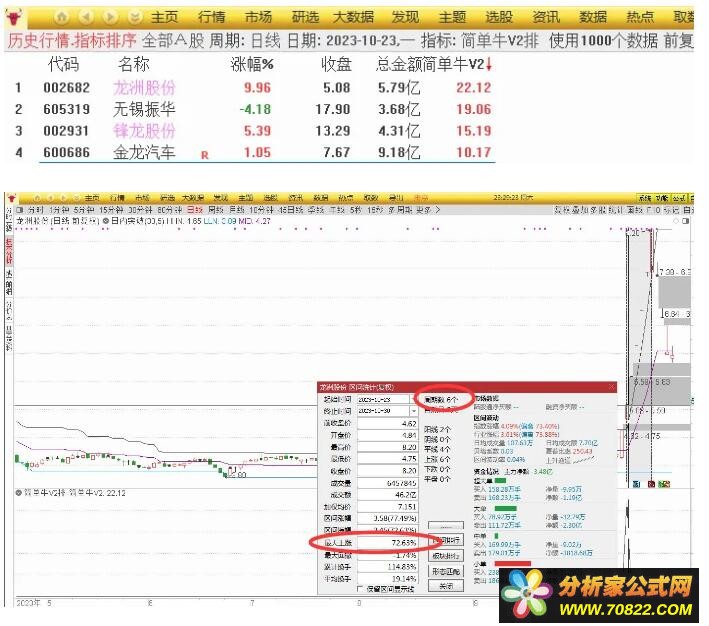Click the 关闭 button in dialog

pyautogui.click(x=446, y=586)
